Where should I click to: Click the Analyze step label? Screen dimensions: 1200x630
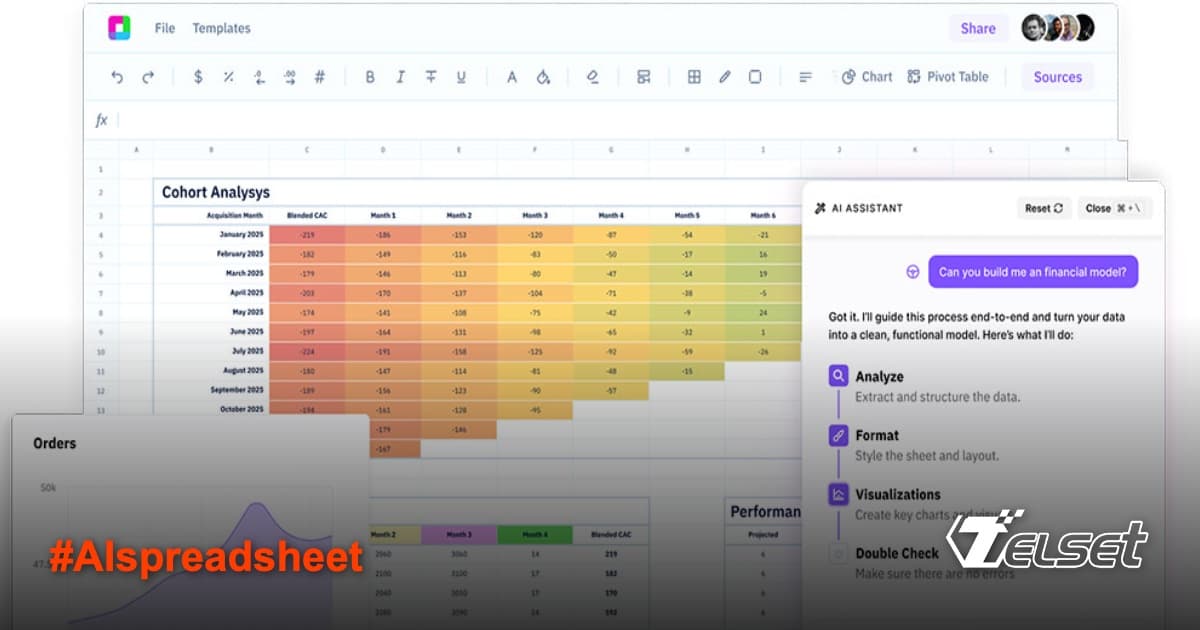coord(879,377)
